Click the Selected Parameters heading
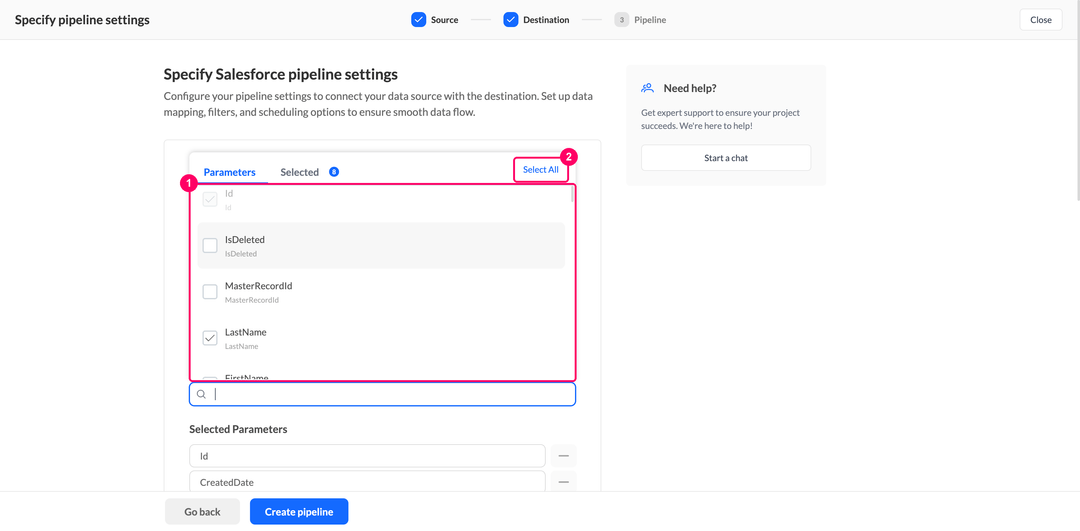1080x531 pixels. (238, 429)
